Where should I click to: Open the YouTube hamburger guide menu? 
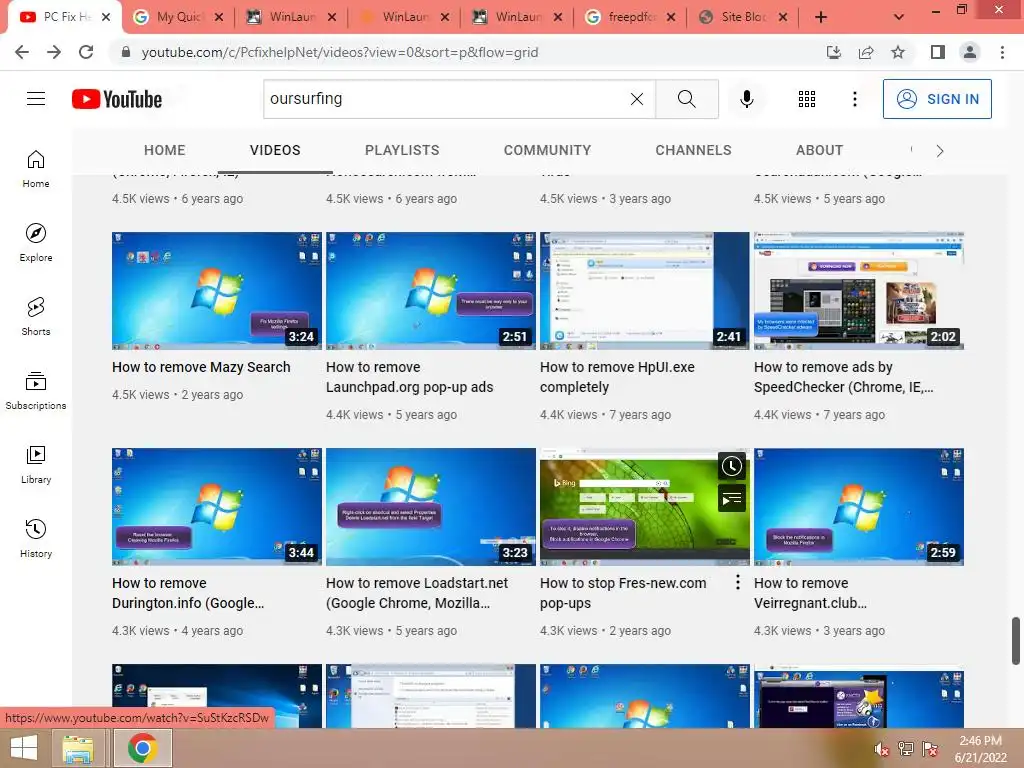36,99
